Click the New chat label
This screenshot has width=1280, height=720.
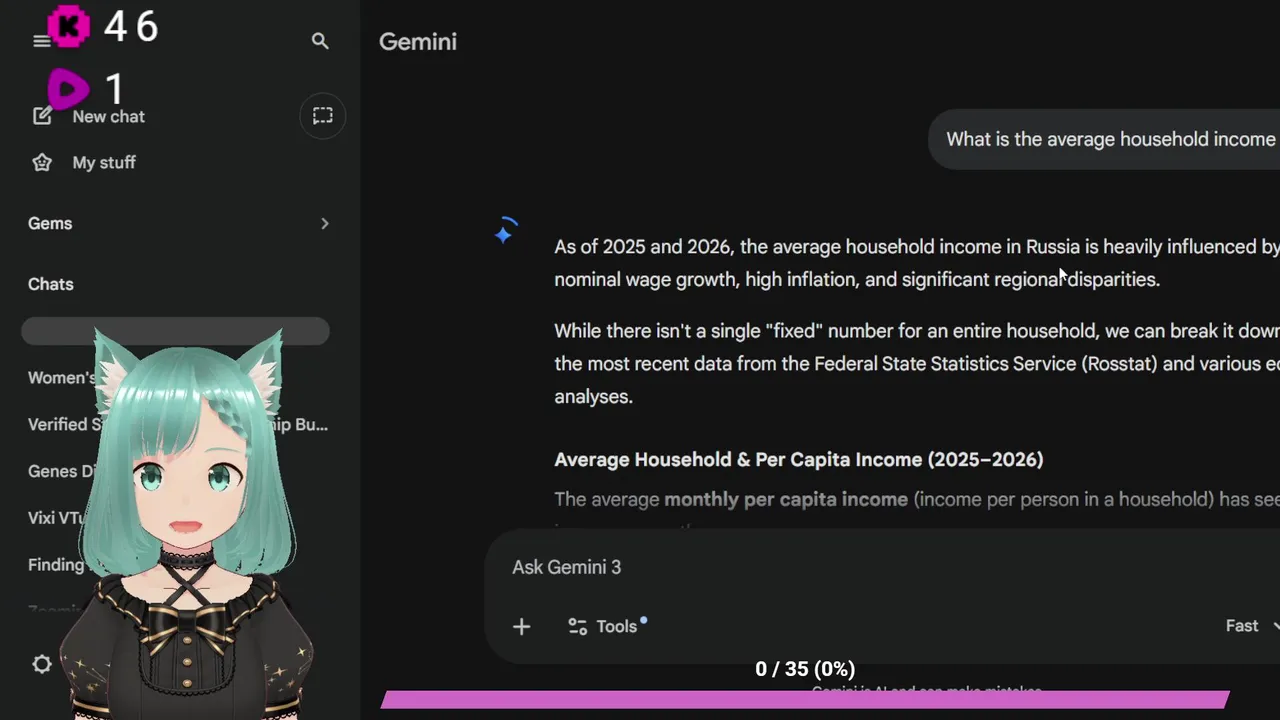pyautogui.click(x=108, y=116)
